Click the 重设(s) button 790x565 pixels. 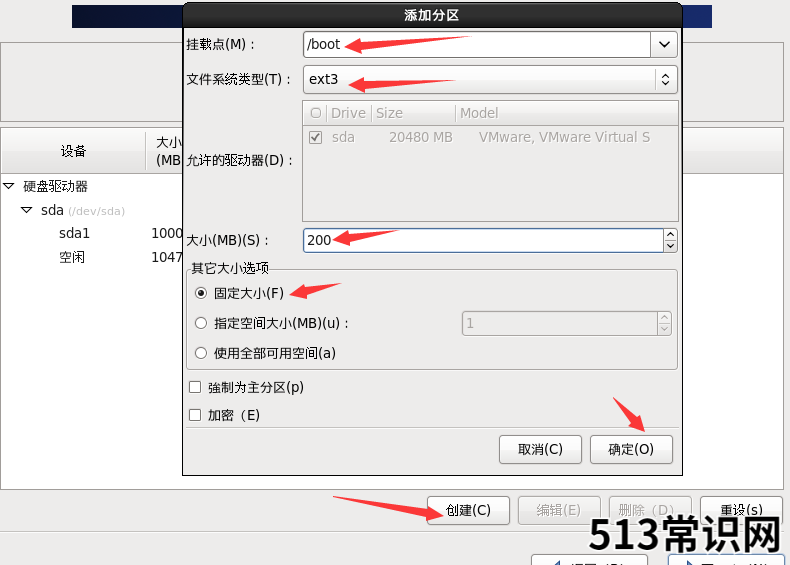pos(741,510)
